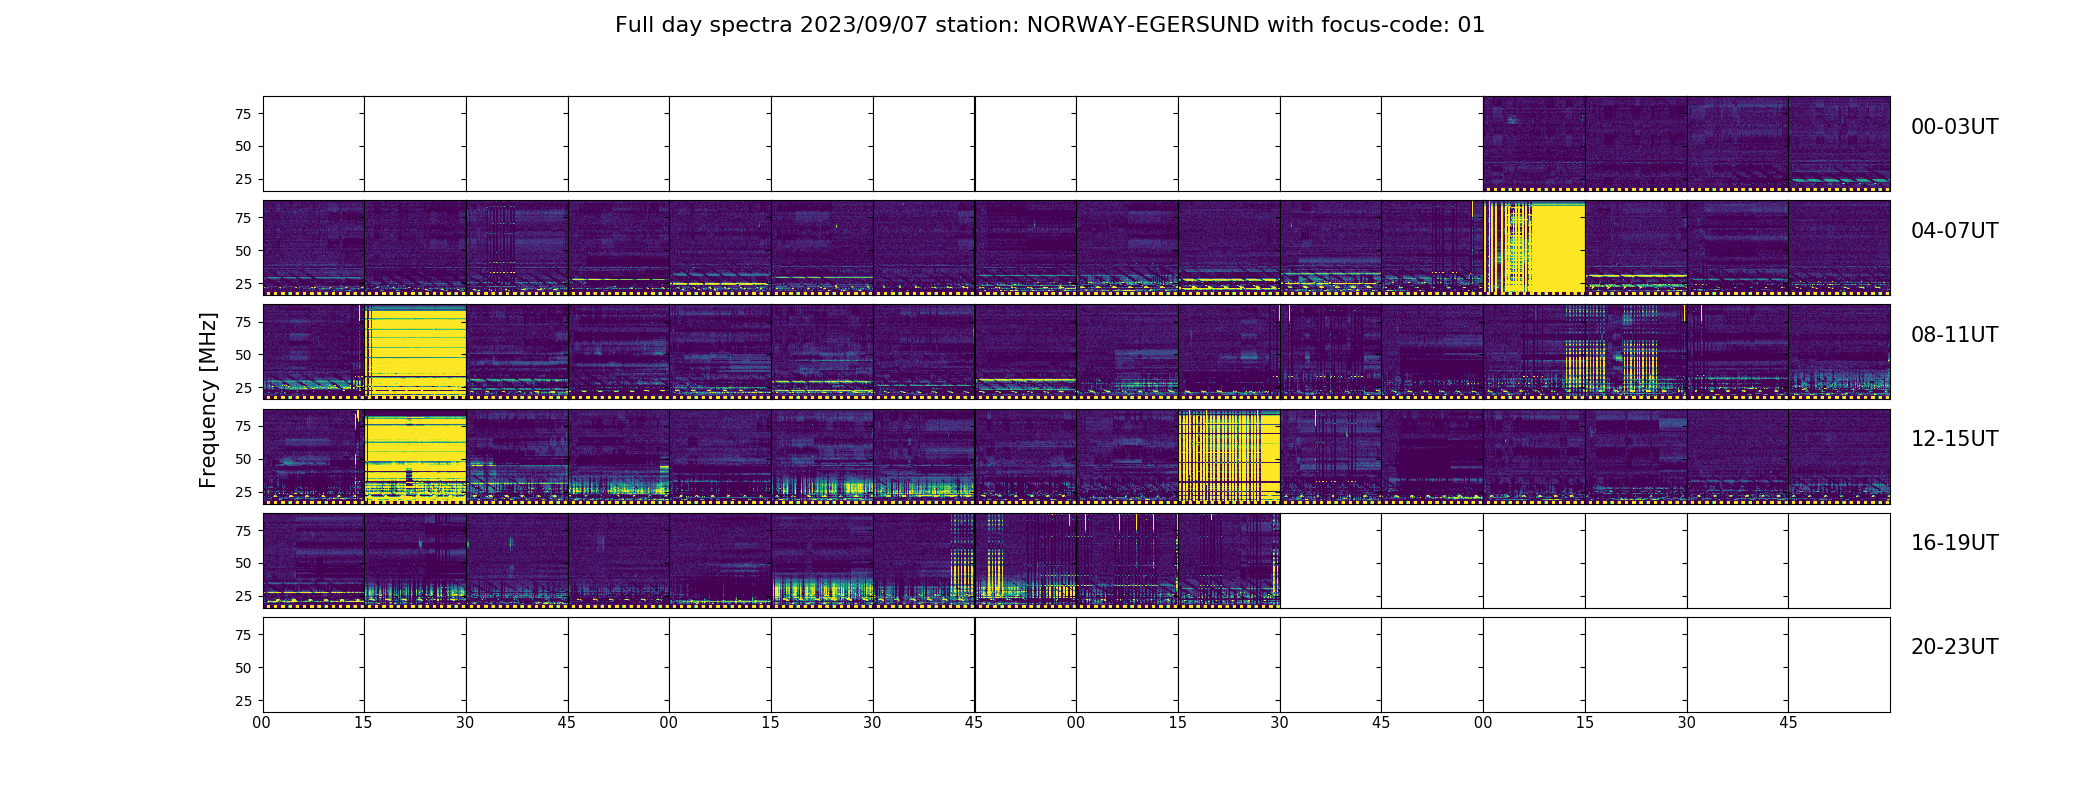Select the first spectrogram panel of the 16-19UT row

pos(313,561)
